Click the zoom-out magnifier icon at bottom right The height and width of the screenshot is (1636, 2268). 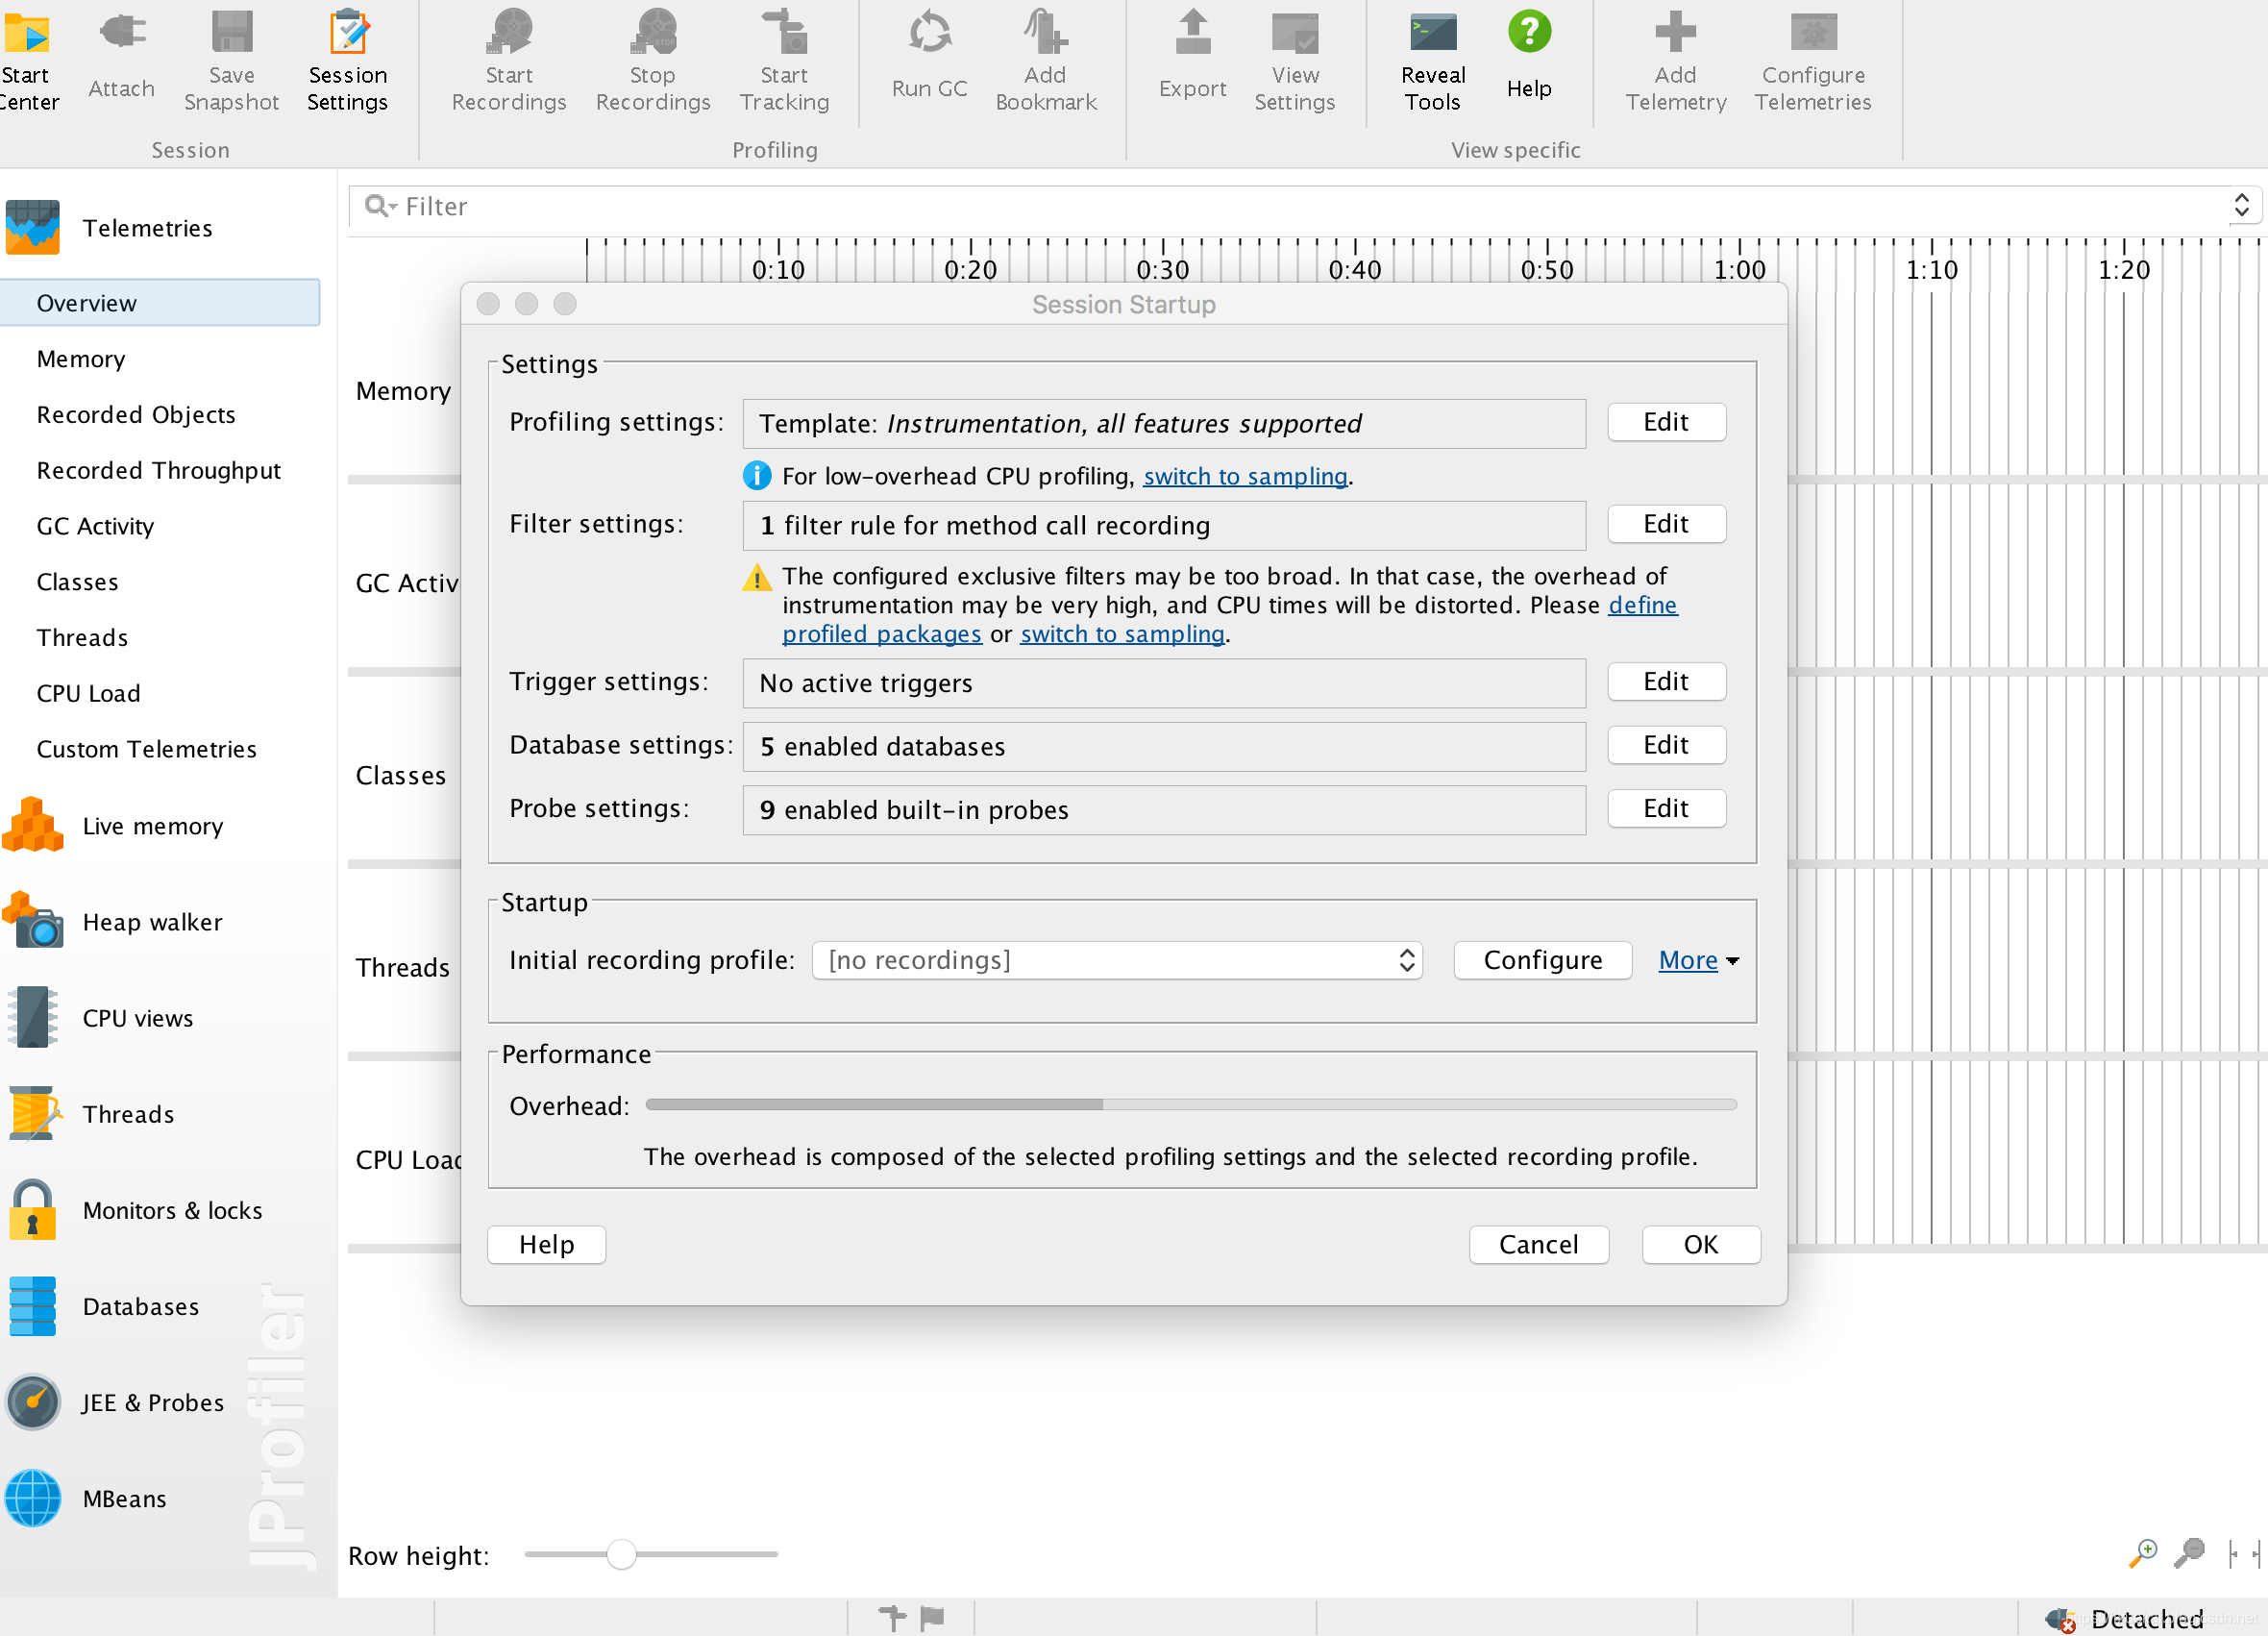[x=2188, y=1553]
